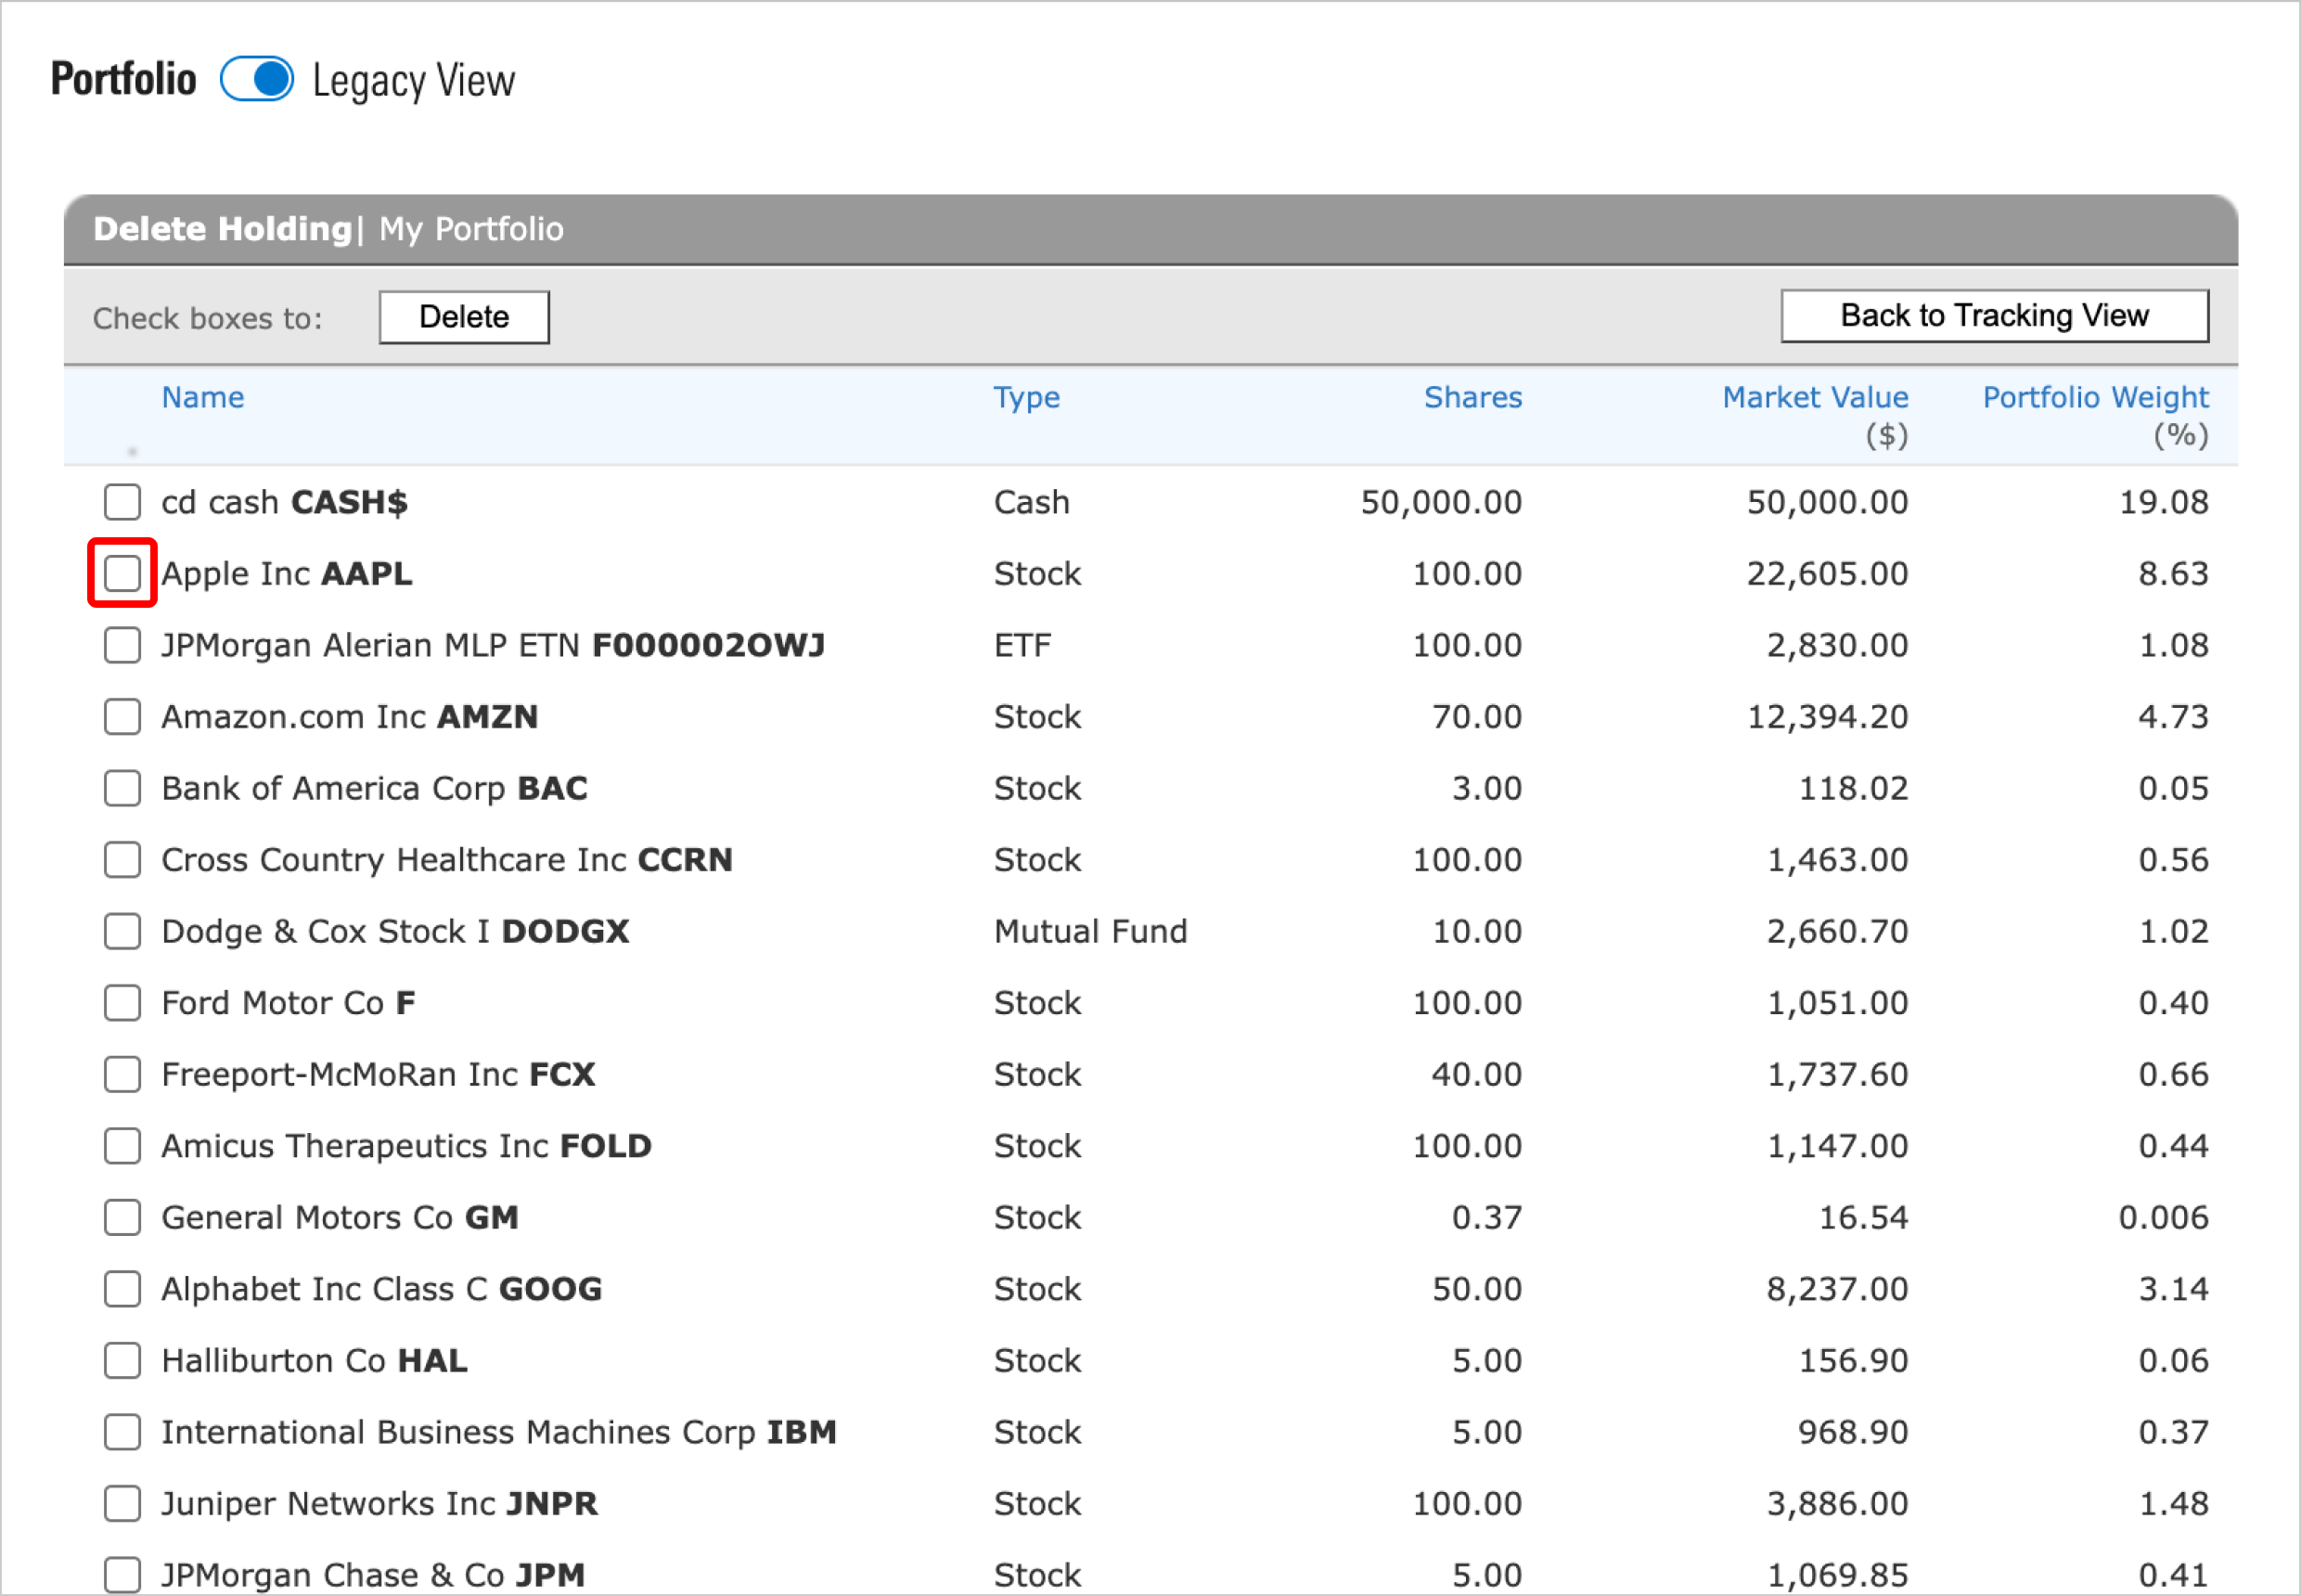Viewport: 2301px width, 1596px height.
Task: Click the 'ETF' type cell
Action: (1022, 645)
